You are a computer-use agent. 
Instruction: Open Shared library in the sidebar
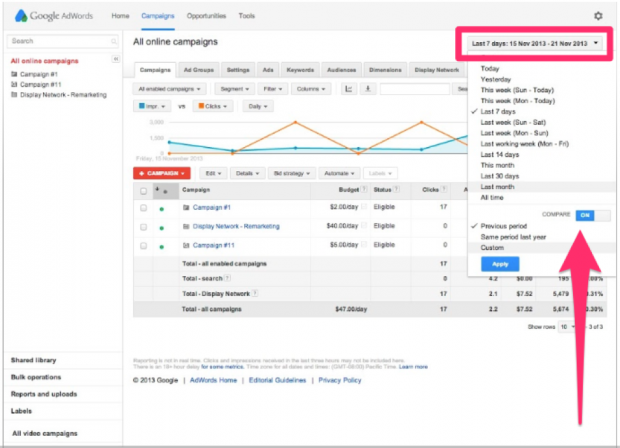[x=34, y=360]
